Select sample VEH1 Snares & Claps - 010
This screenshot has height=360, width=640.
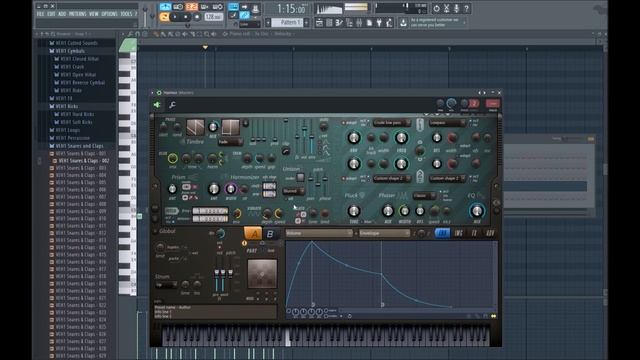pos(81,218)
